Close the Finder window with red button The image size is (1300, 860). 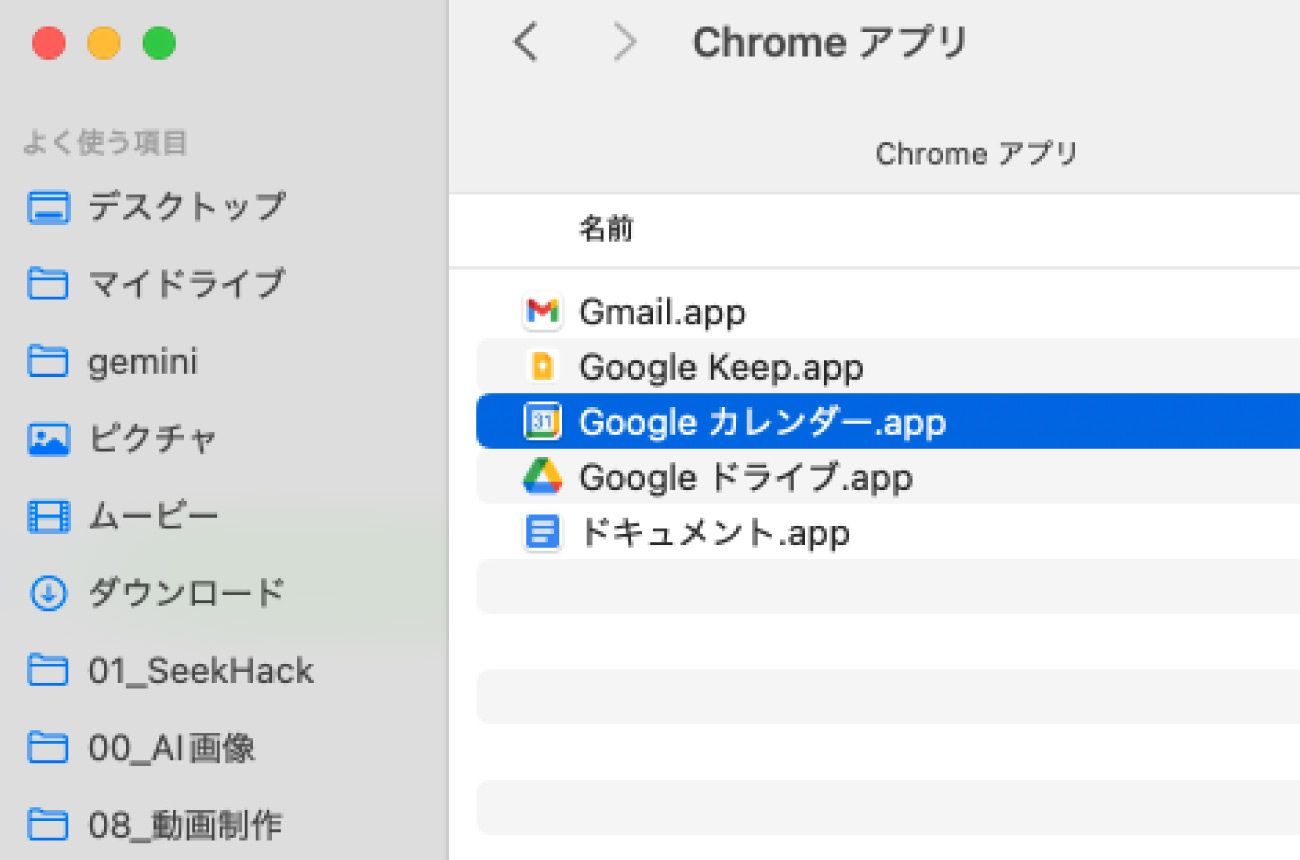(49, 44)
